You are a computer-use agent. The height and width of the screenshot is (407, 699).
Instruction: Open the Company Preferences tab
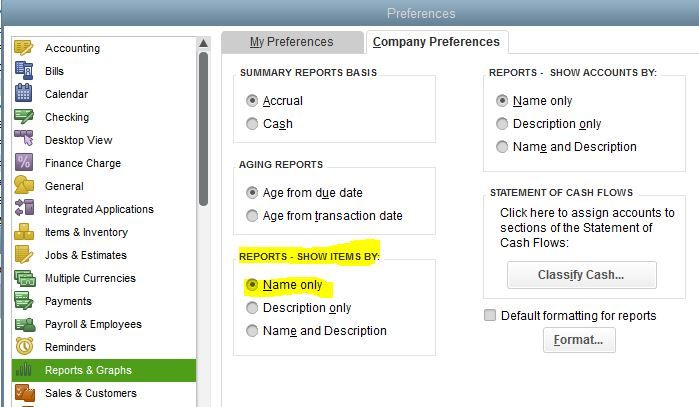point(436,42)
